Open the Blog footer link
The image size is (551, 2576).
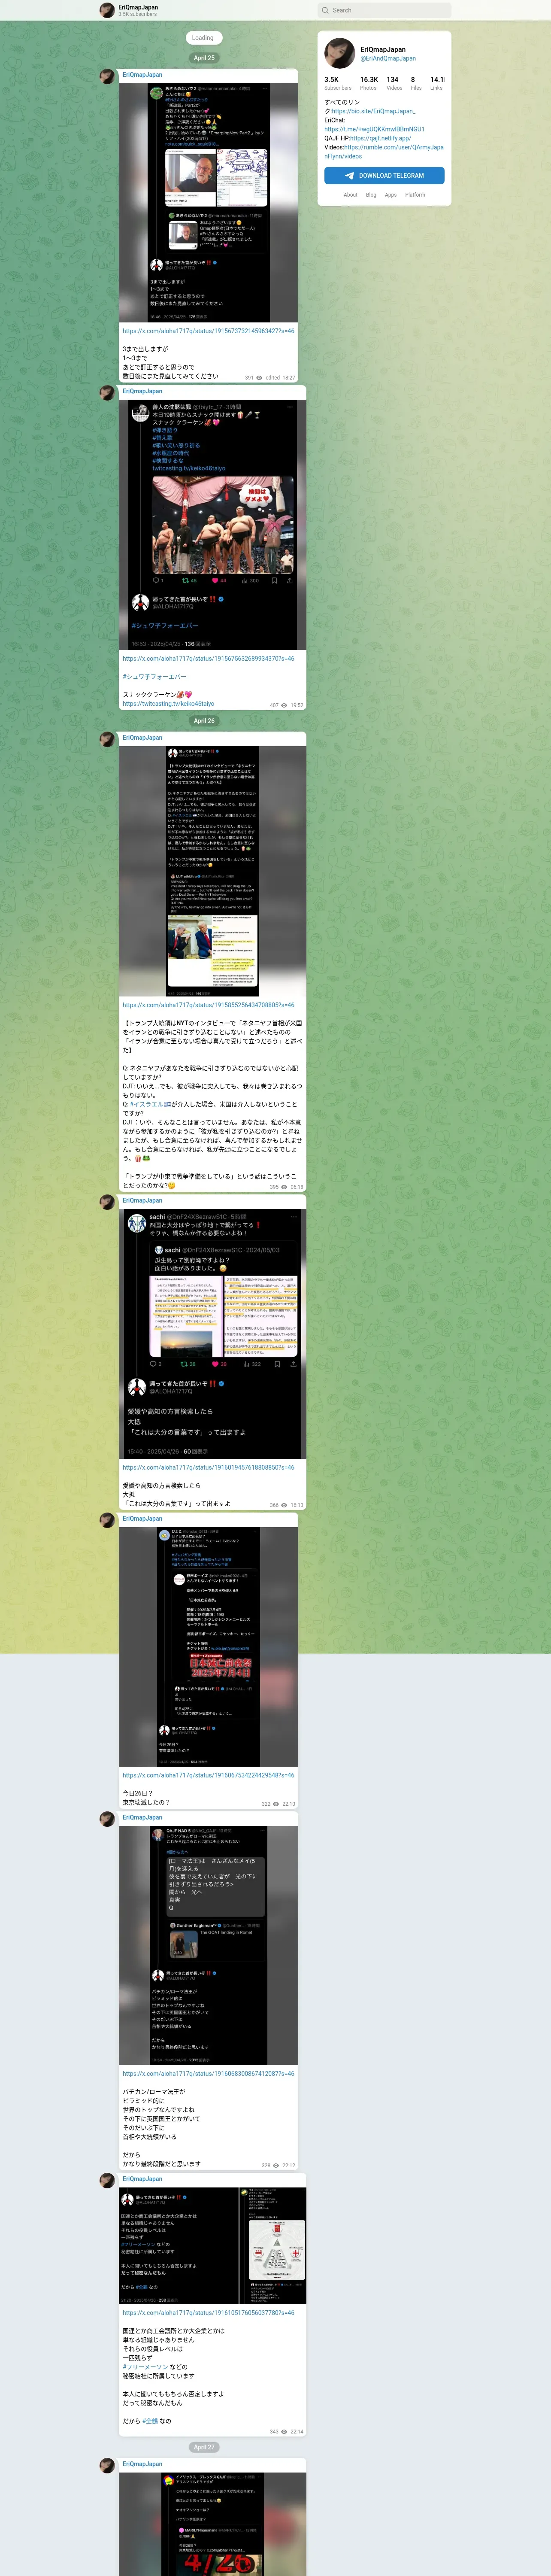(371, 195)
